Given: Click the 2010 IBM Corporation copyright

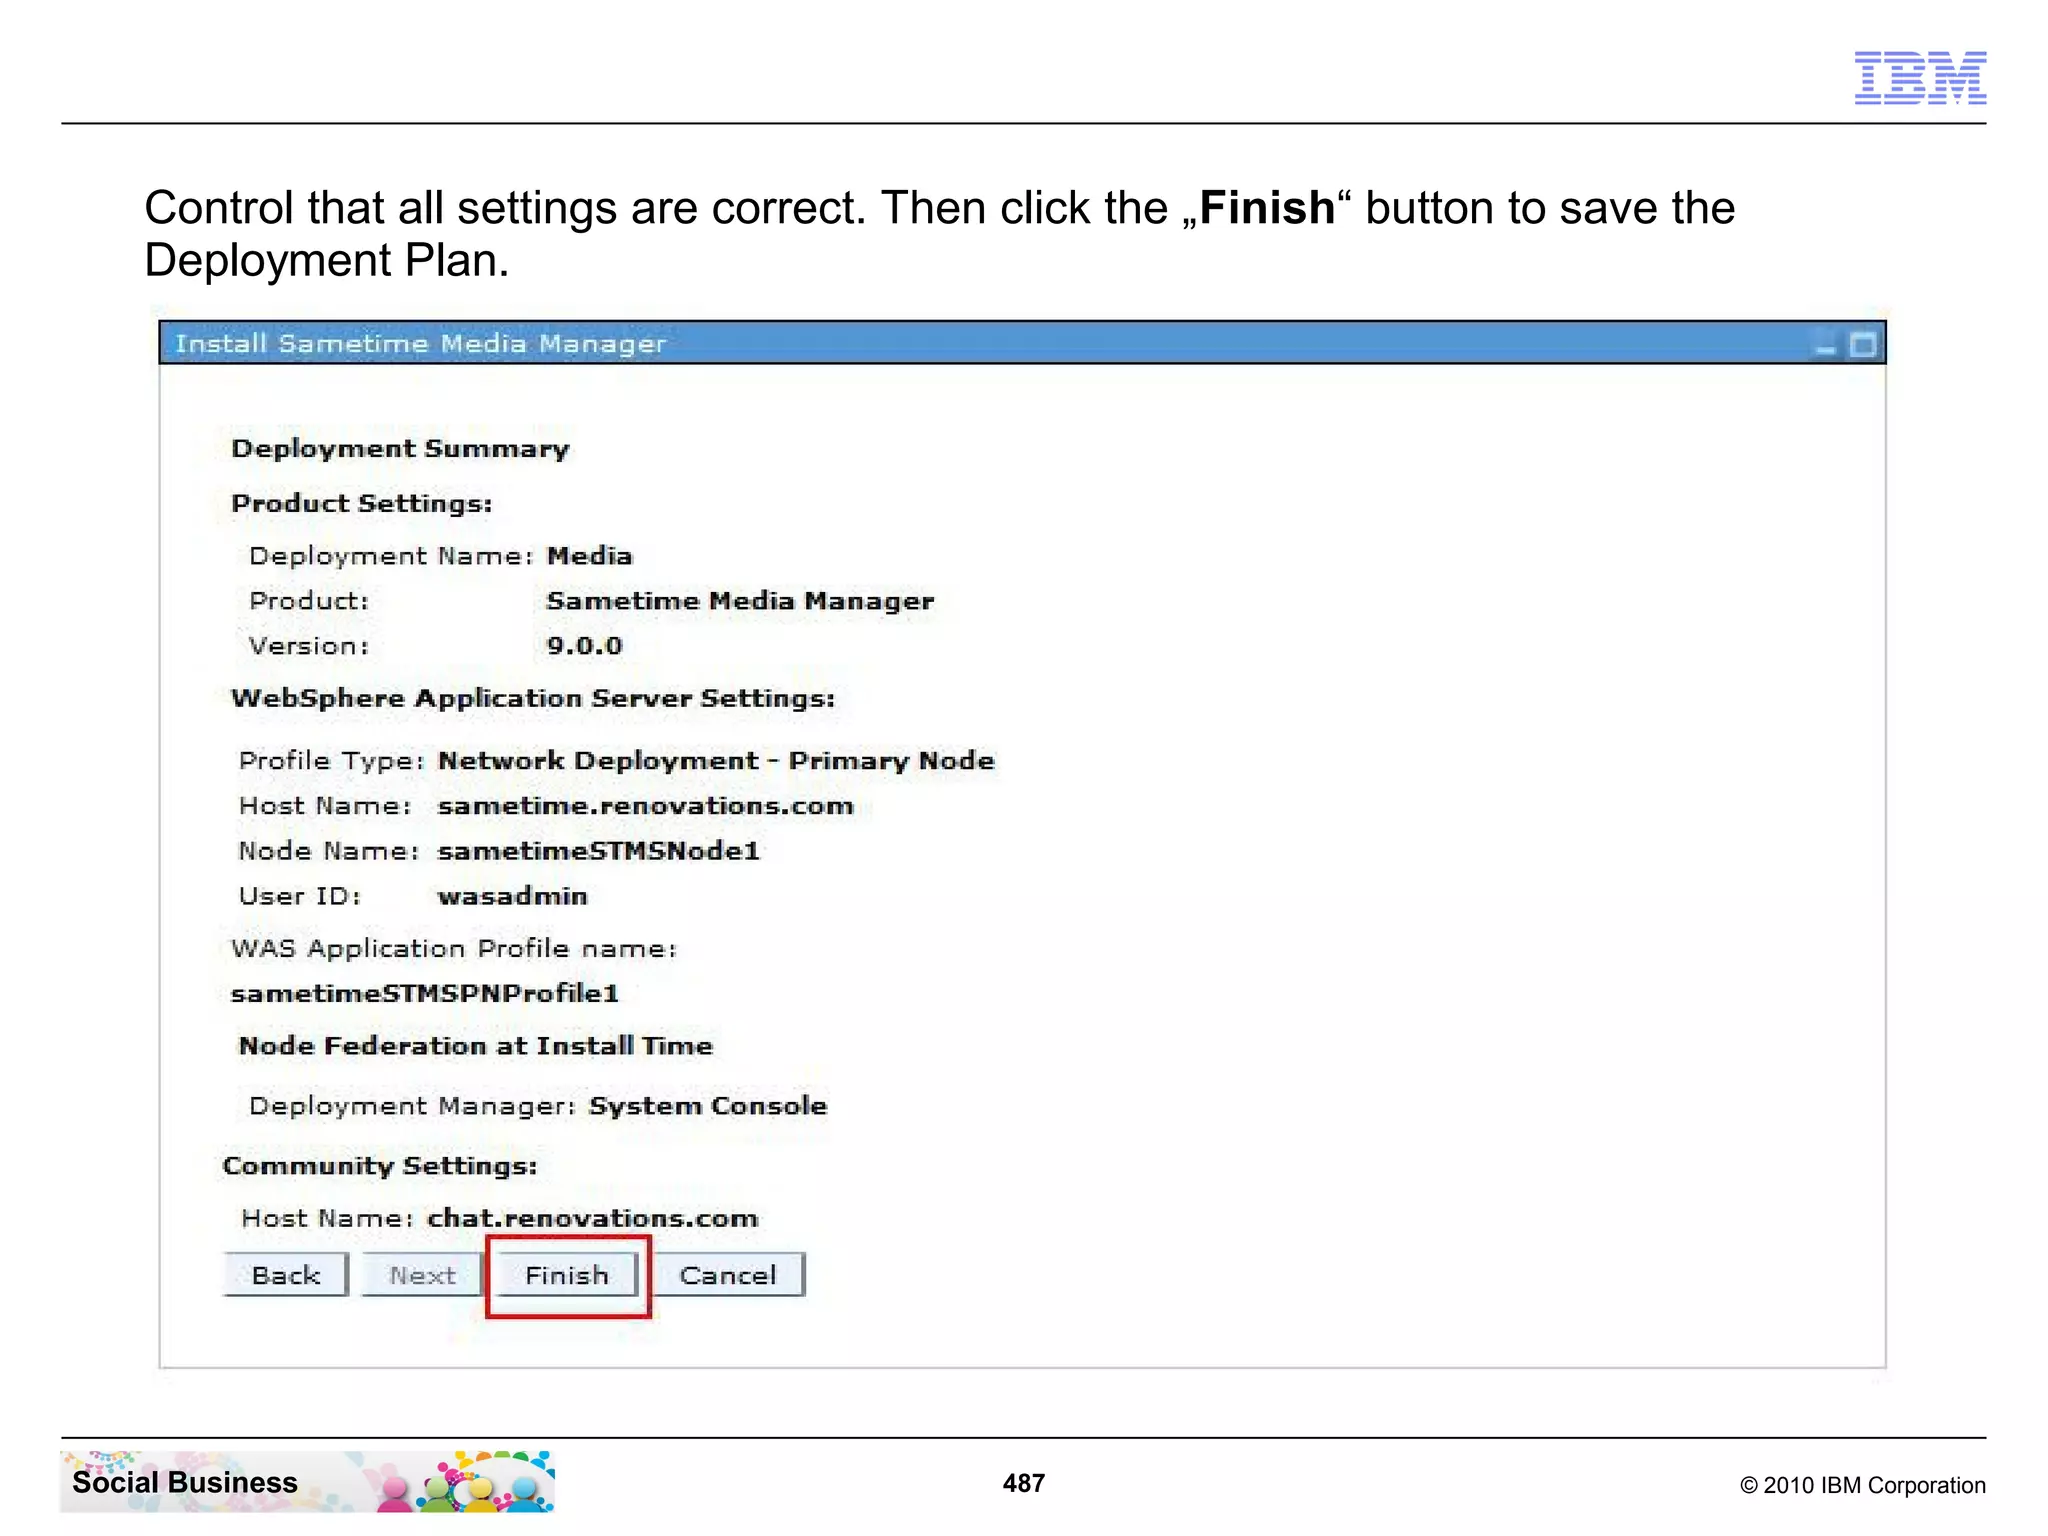Looking at the screenshot, I should point(1863,1485).
